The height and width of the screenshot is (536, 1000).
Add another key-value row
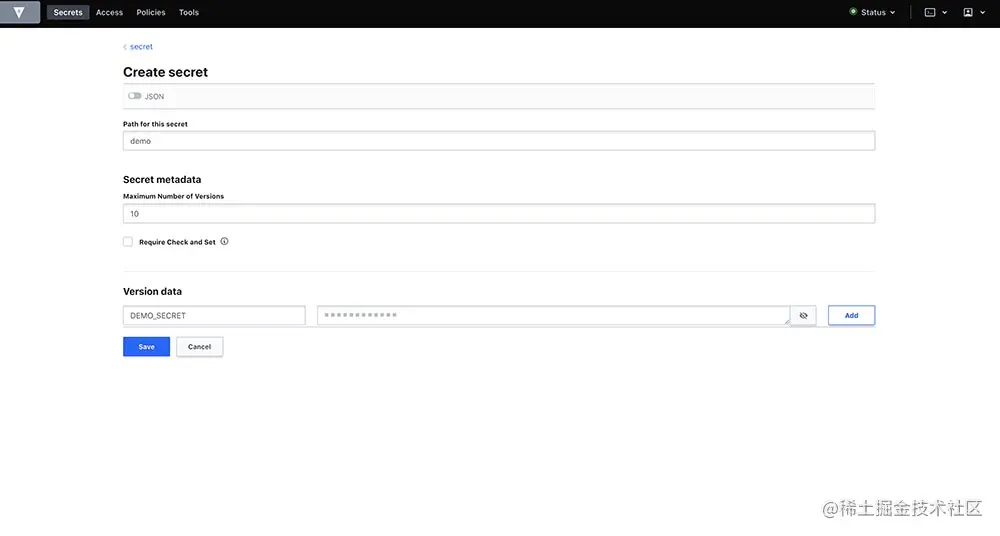tap(851, 315)
